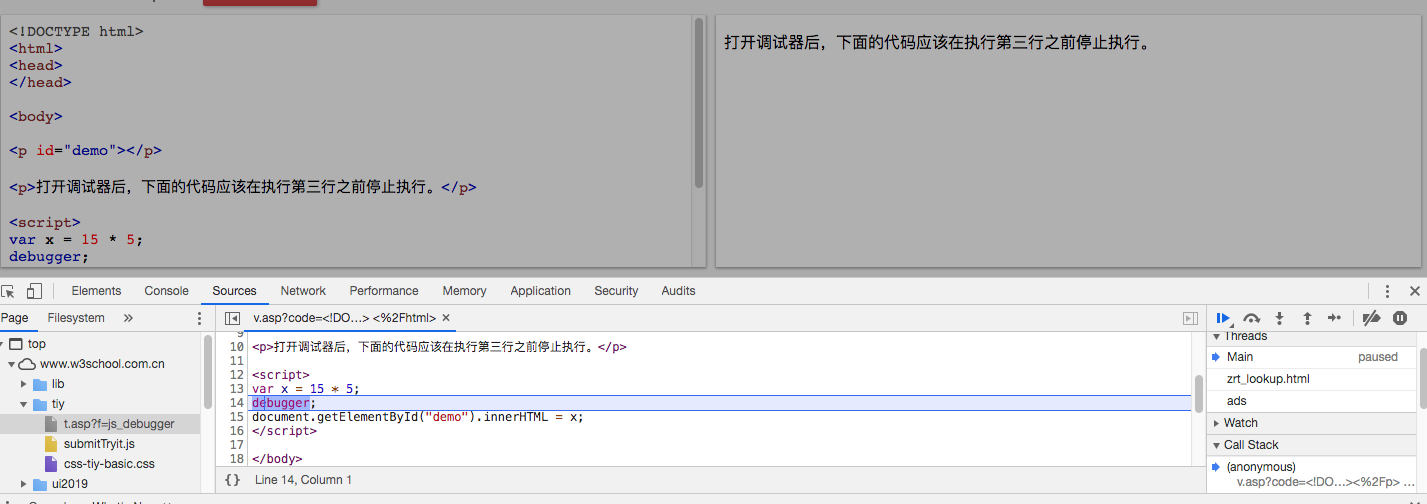Click the <script> tag in Tryit editor
Image resolution: width=1427 pixels, height=504 pixels.
point(44,222)
